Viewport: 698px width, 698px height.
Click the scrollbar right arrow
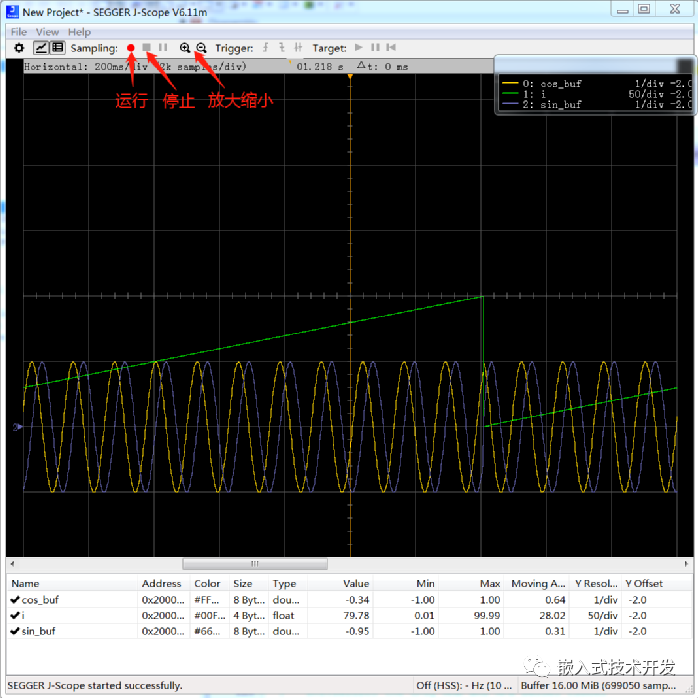click(686, 564)
